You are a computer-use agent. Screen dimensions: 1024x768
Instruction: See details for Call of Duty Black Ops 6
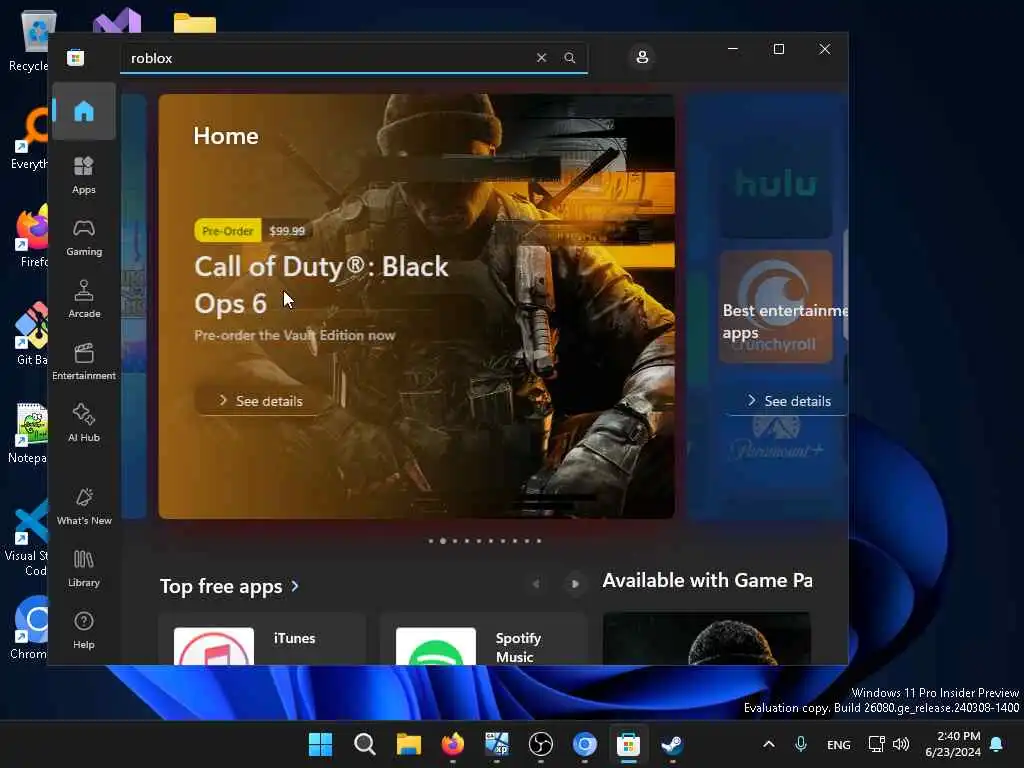pyautogui.click(x=261, y=401)
